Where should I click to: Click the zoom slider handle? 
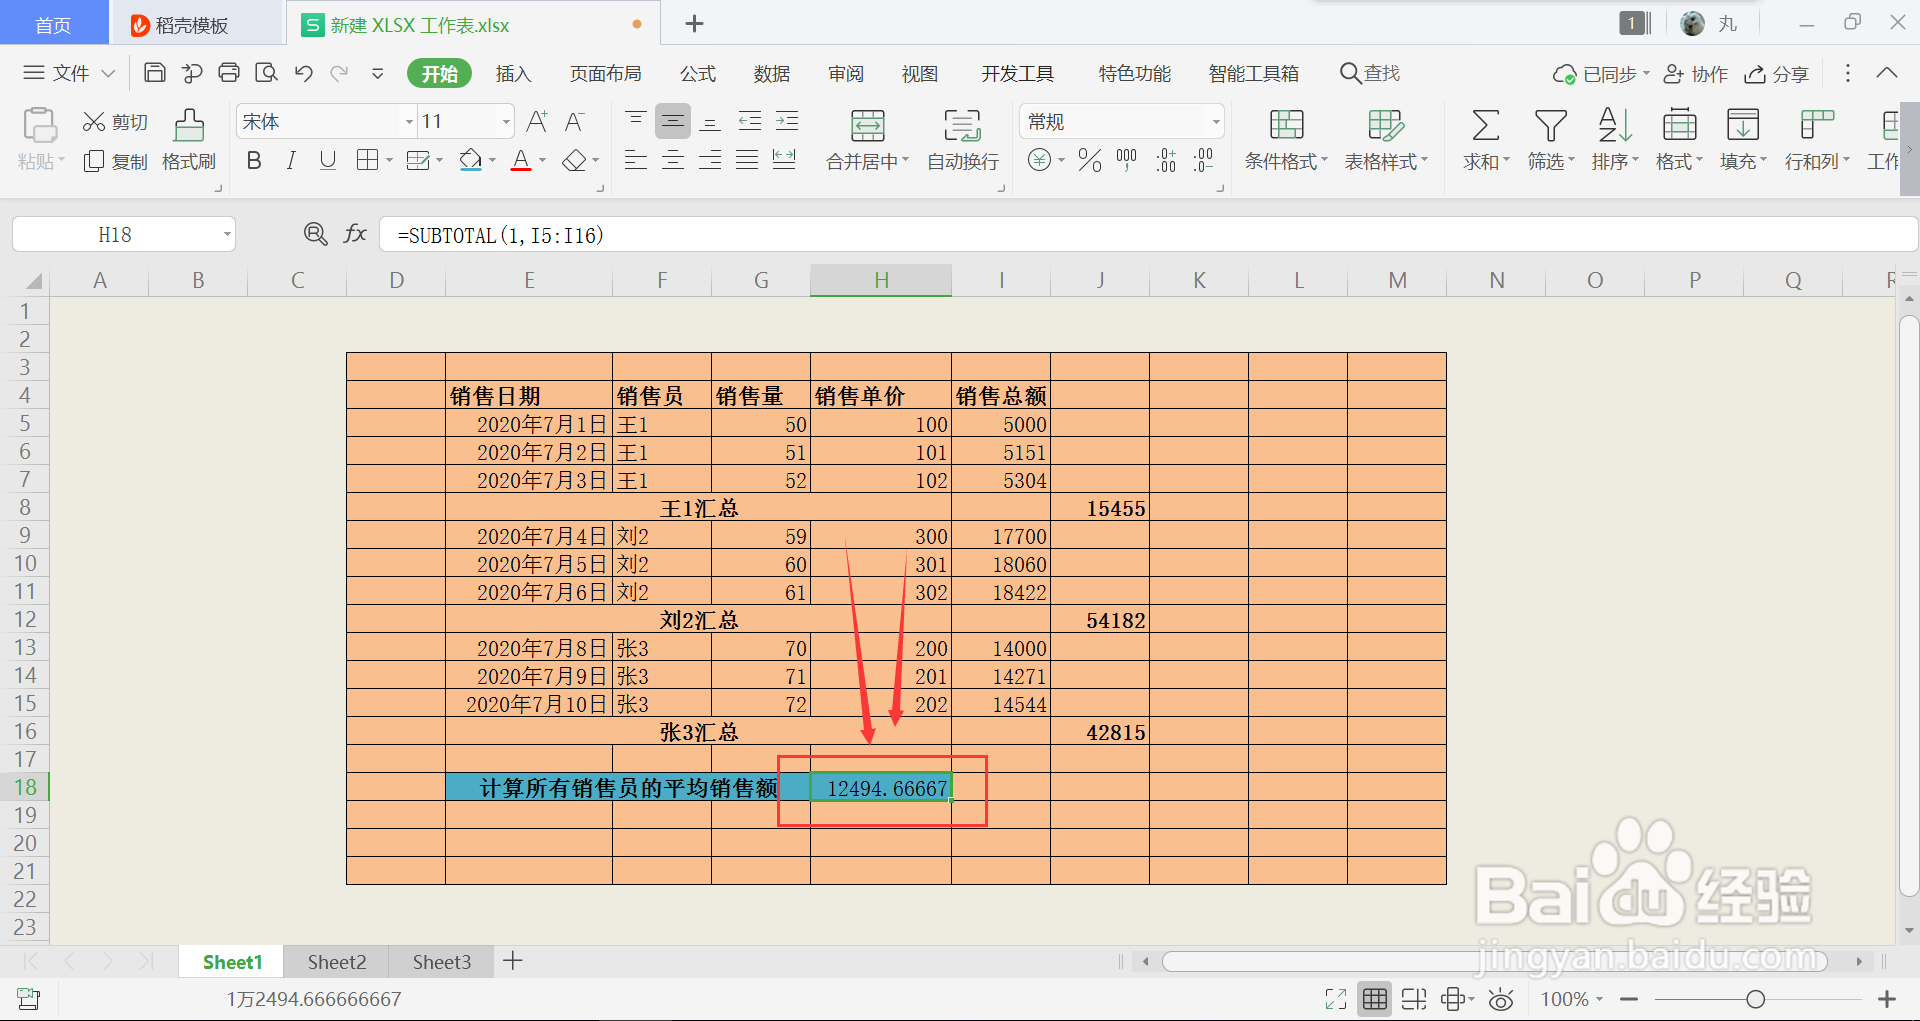(x=1755, y=999)
